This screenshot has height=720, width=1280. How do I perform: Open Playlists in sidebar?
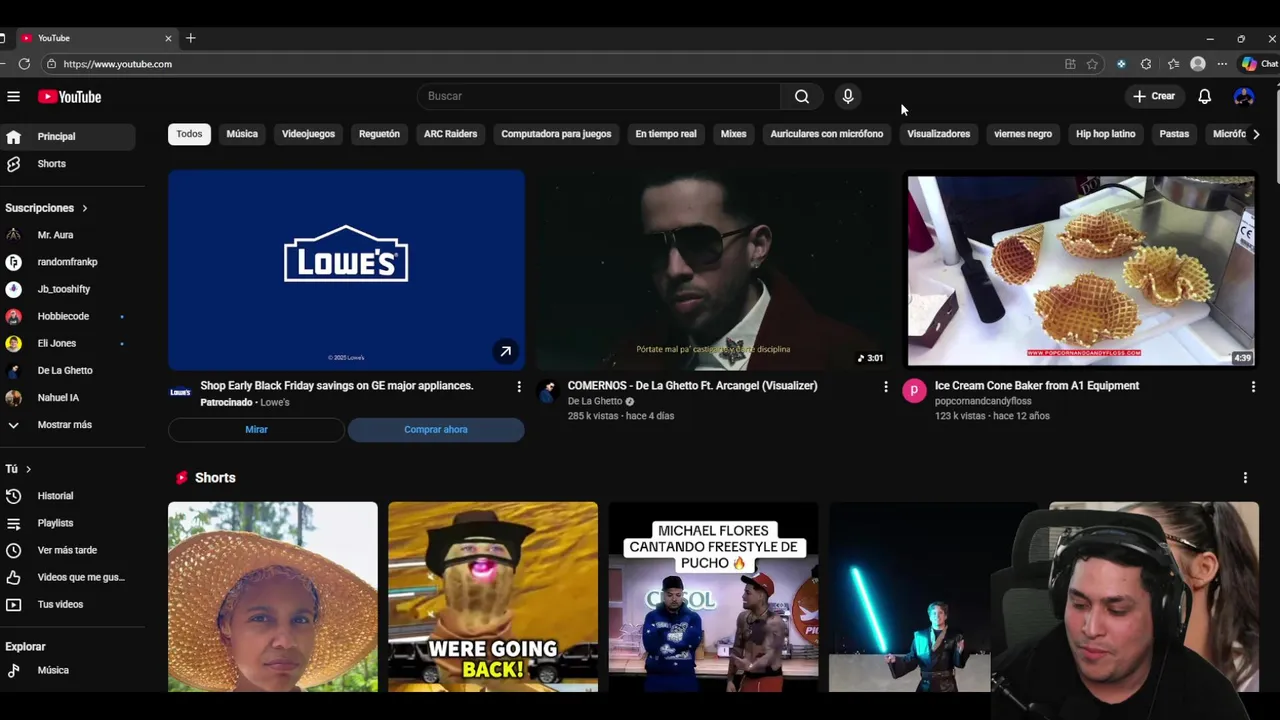tap(67, 523)
